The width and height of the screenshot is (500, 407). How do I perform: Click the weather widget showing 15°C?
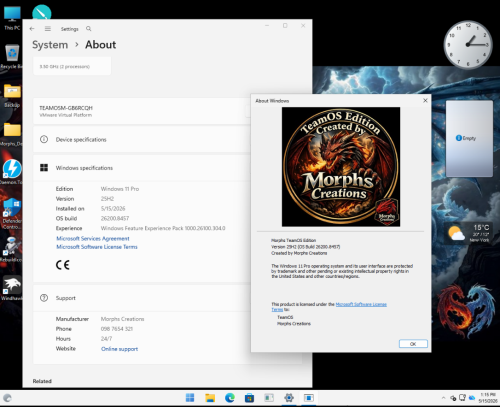pyautogui.click(x=468, y=233)
